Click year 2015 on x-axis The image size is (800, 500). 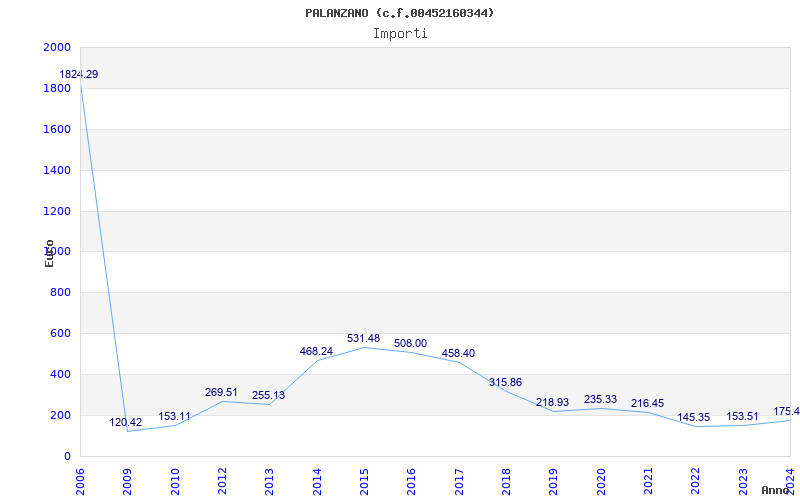(364, 482)
